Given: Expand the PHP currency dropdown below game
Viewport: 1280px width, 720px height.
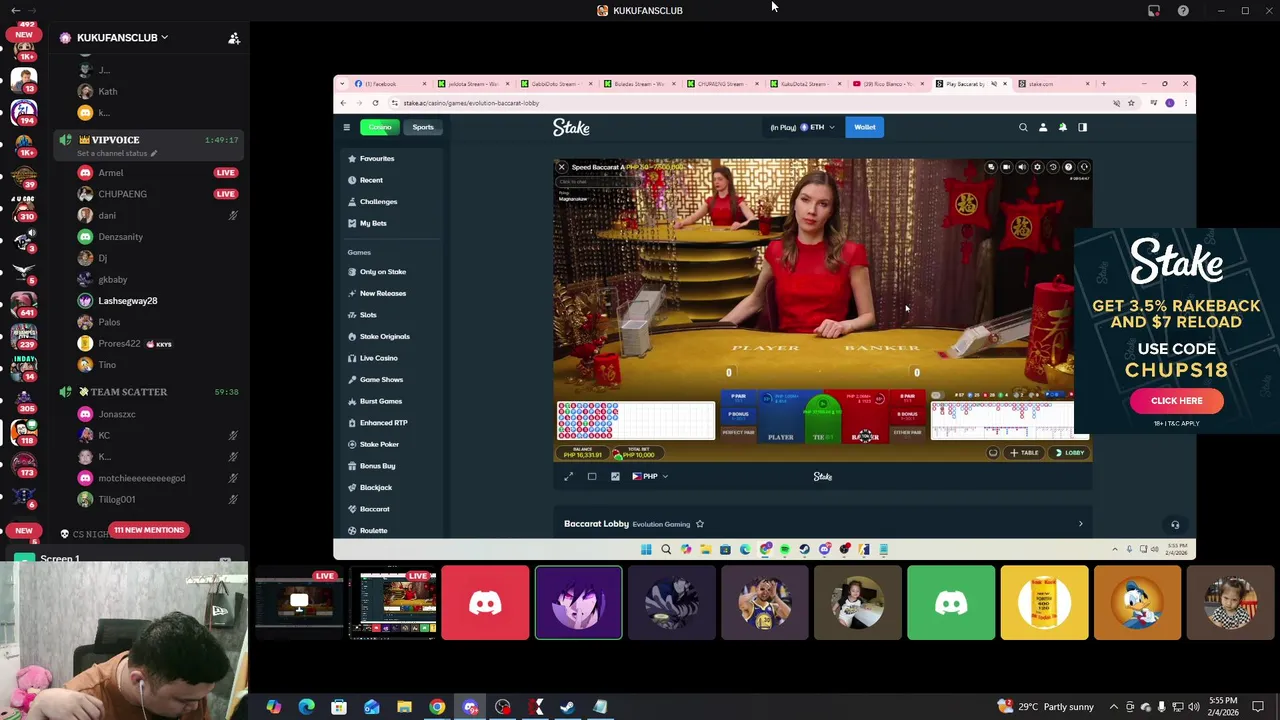Looking at the screenshot, I should tap(650, 476).
